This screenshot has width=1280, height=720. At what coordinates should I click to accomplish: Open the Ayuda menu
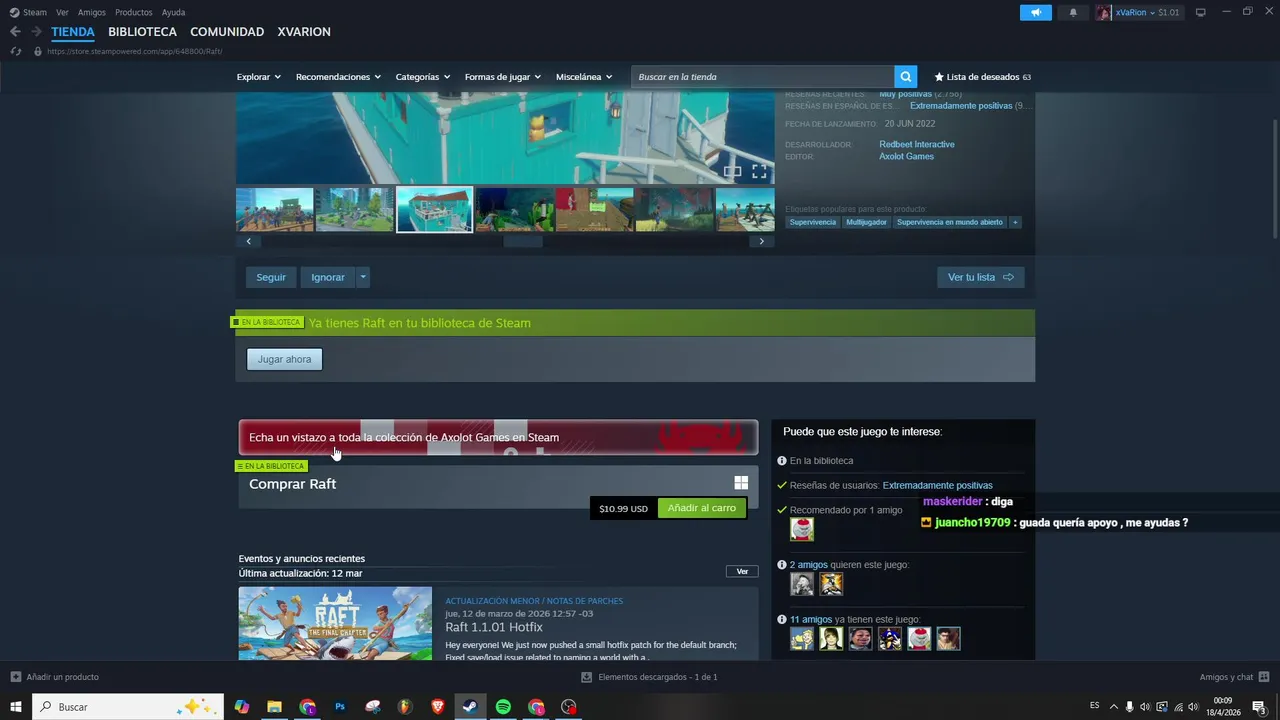[x=173, y=12]
